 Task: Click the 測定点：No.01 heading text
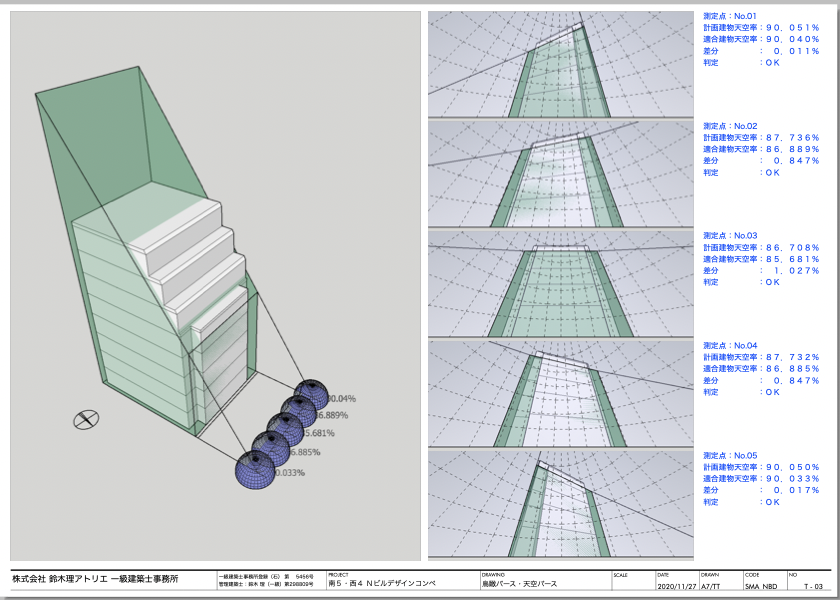(730, 16)
